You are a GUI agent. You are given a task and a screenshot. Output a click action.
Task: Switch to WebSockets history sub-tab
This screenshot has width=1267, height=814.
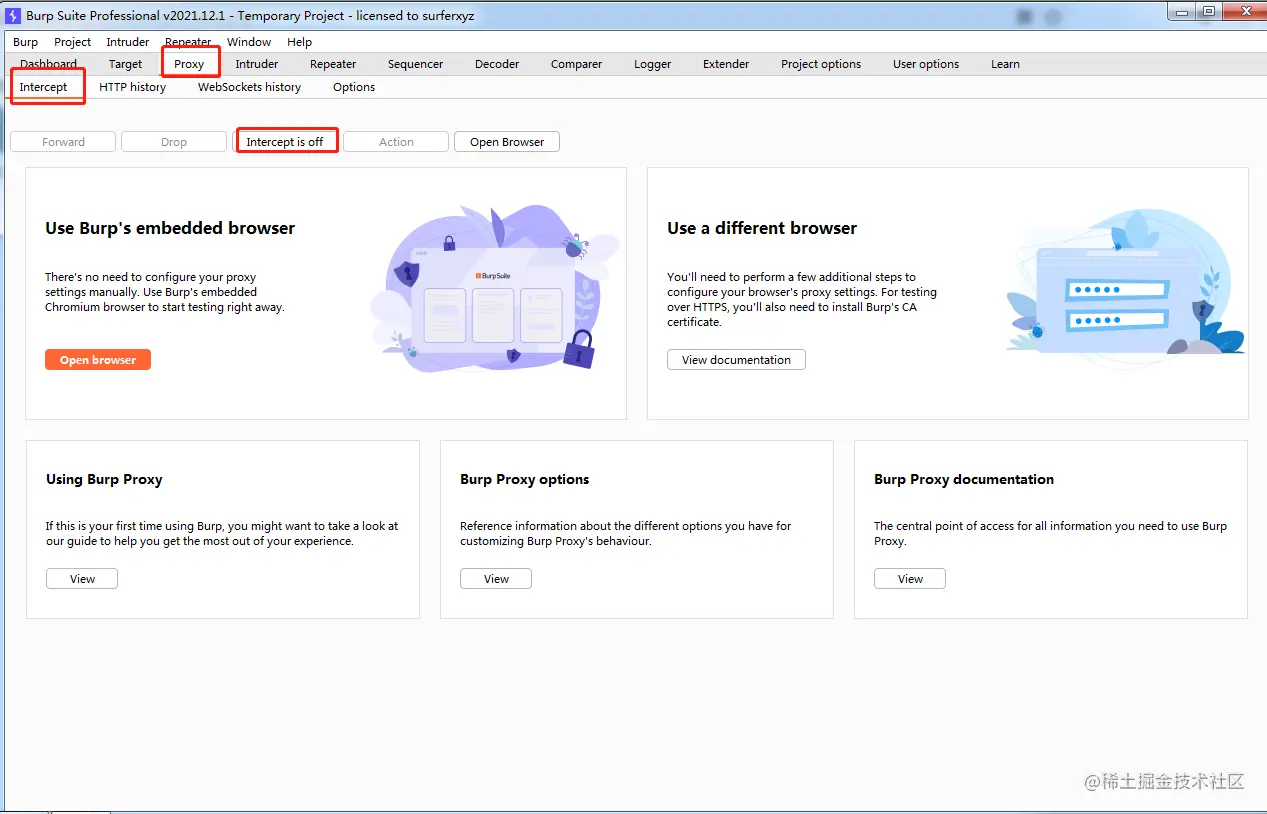[249, 87]
